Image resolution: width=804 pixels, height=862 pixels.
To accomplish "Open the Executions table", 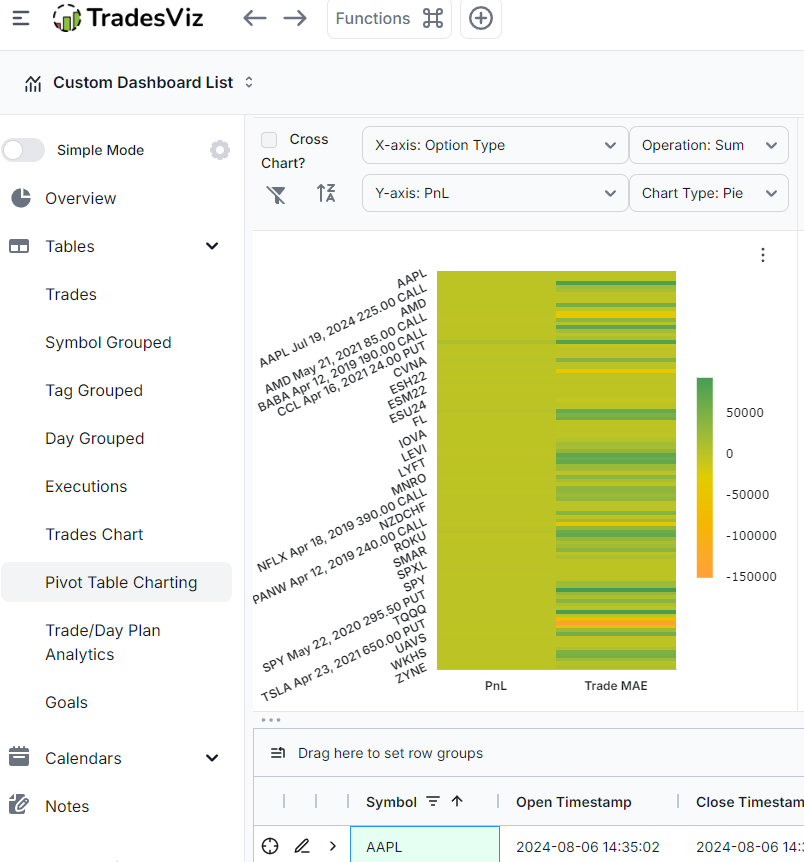I will [86, 487].
